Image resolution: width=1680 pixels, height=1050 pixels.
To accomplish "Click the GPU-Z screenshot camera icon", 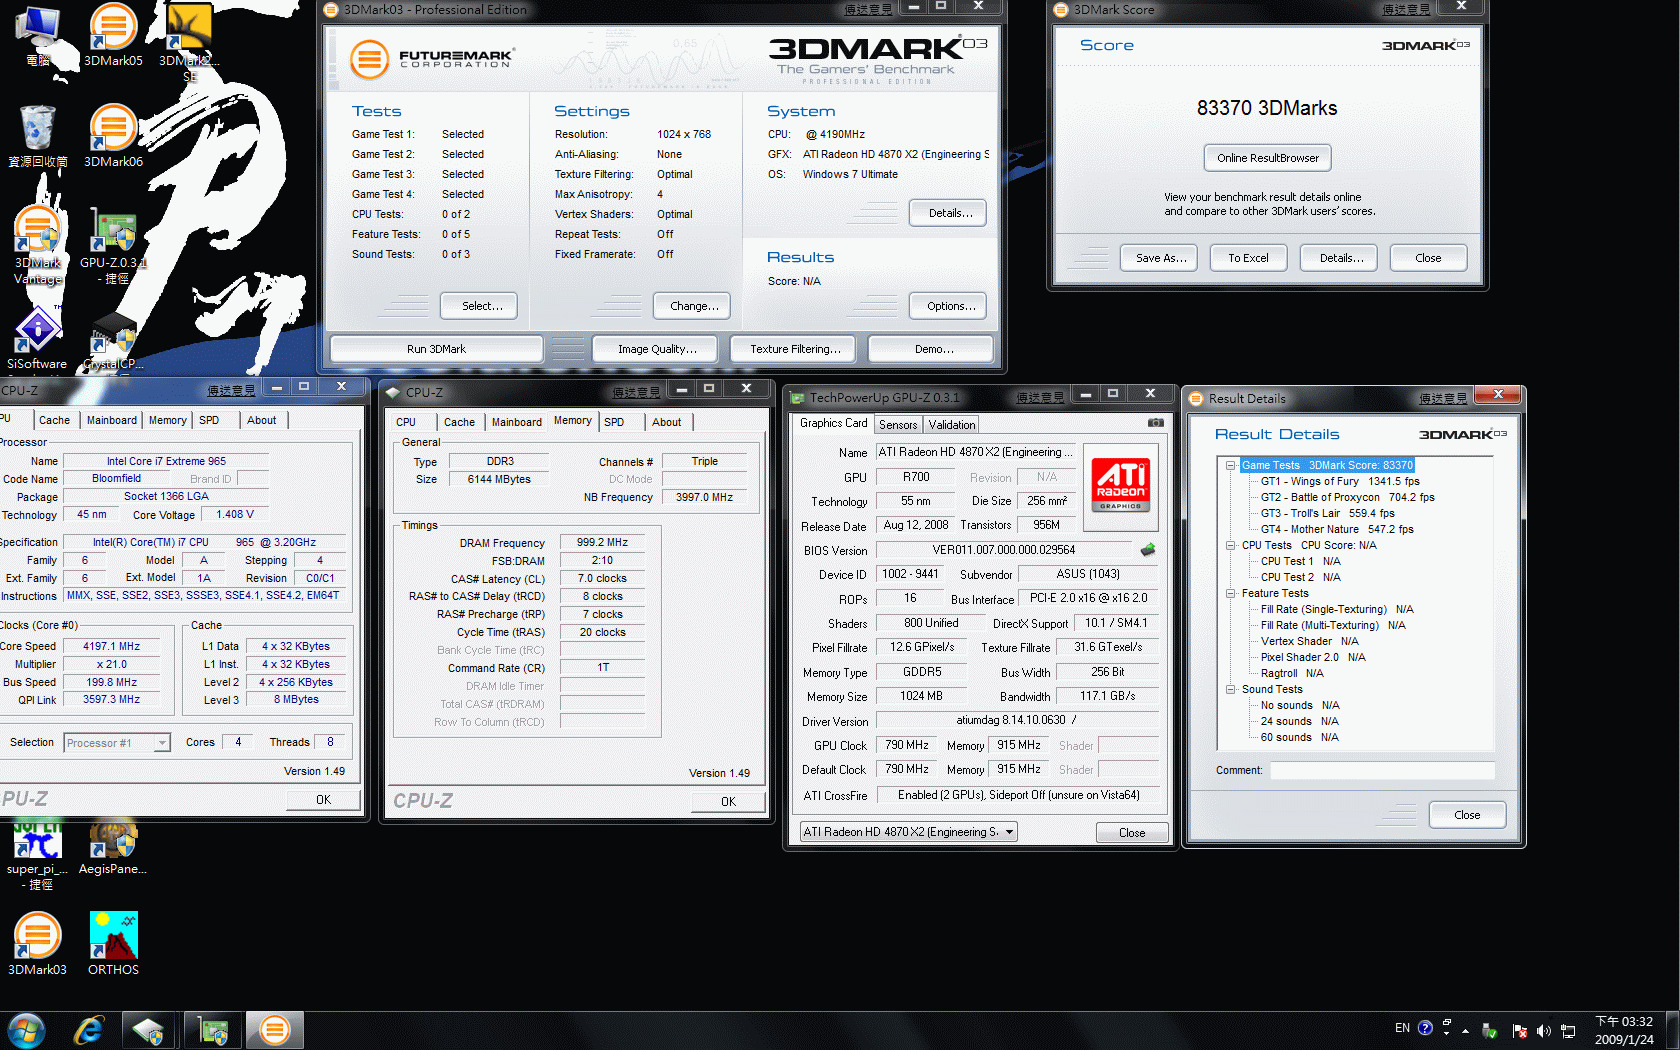I will [x=1155, y=423].
